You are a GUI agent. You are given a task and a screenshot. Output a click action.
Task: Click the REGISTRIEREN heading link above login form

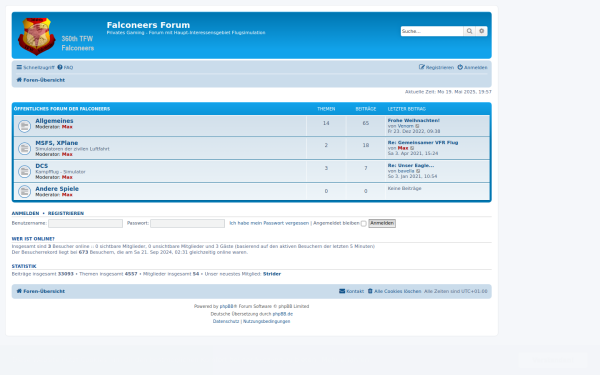click(x=66, y=214)
